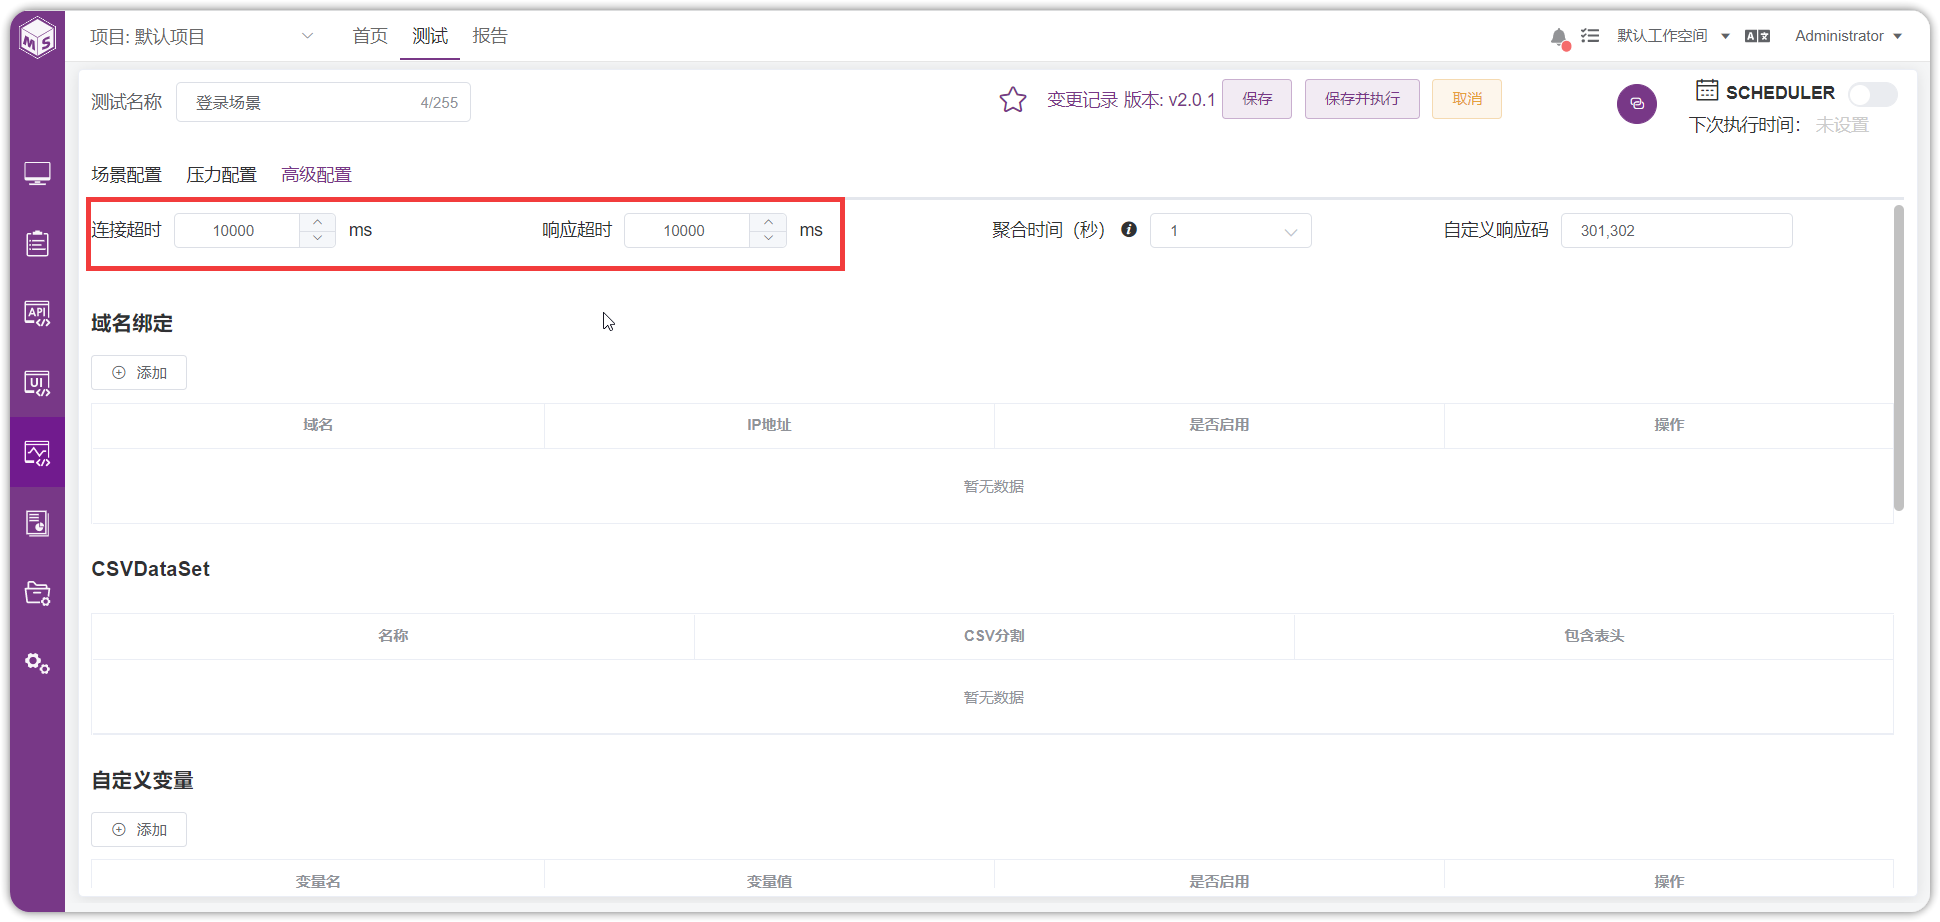Open the test tracking clipboard icon

click(37, 243)
